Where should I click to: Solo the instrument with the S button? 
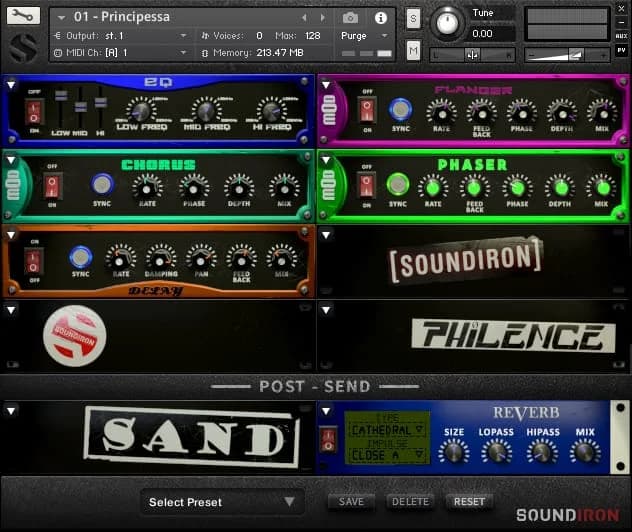(414, 19)
